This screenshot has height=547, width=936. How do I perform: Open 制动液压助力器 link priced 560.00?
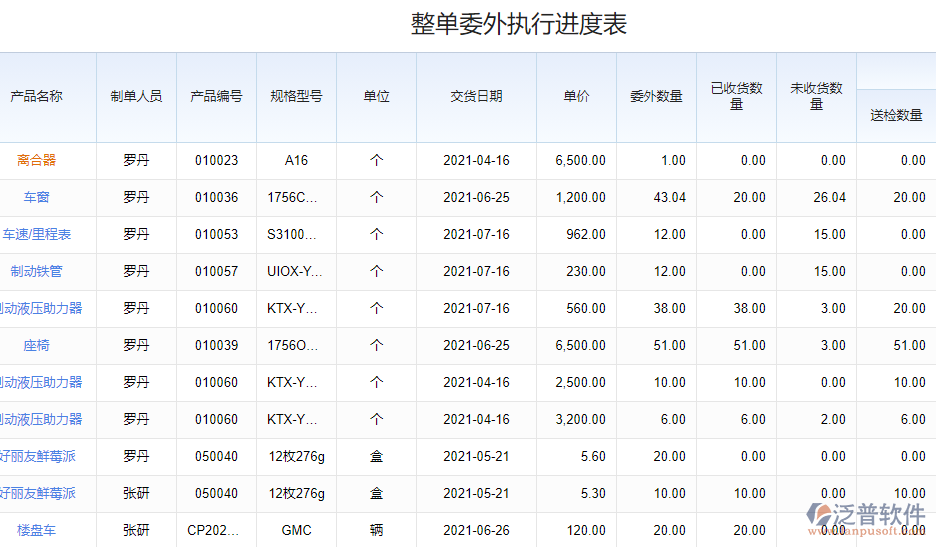(41, 308)
